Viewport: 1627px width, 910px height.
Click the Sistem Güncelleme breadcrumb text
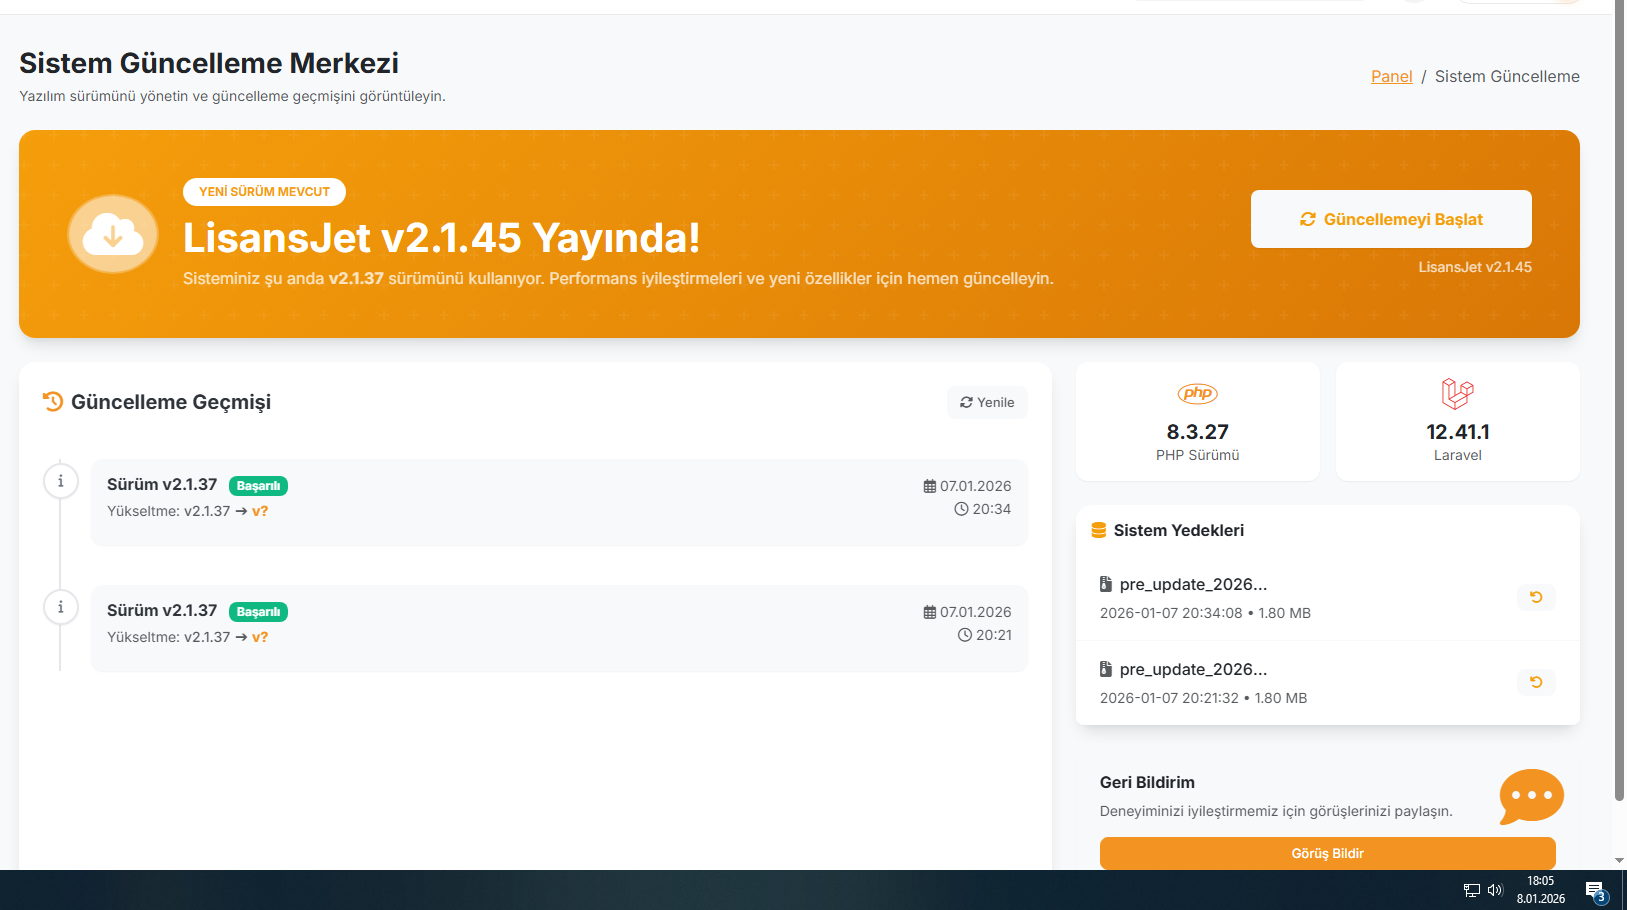tap(1507, 77)
